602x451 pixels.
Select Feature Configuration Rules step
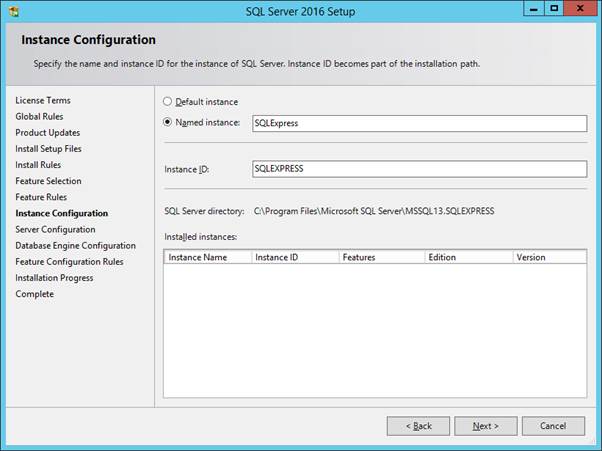(69, 261)
